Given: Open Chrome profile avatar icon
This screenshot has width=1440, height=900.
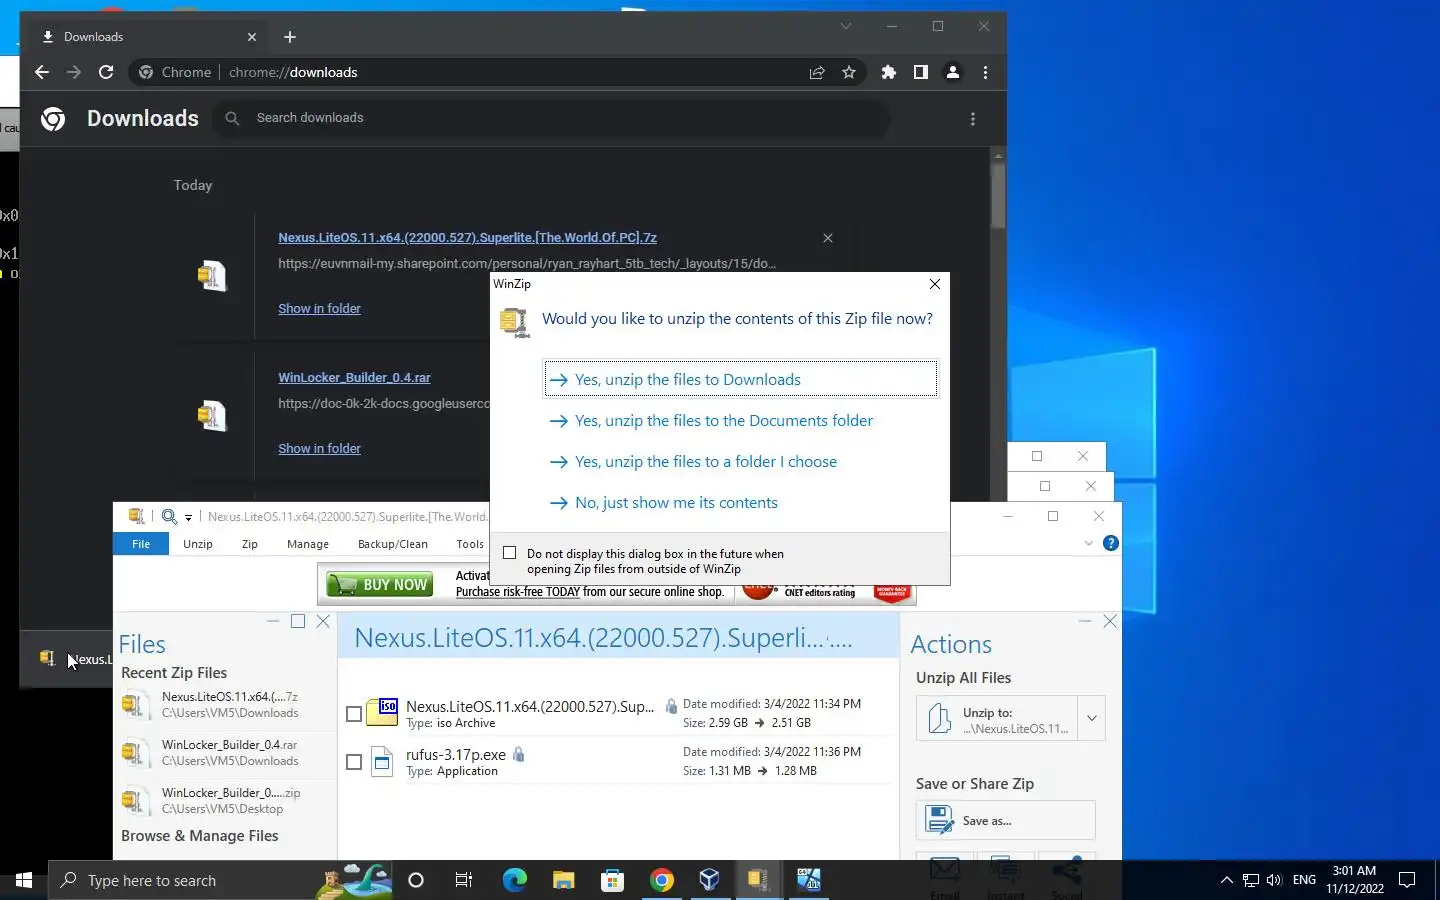Looking at the screenshot, I should click(x=953, y=72).
